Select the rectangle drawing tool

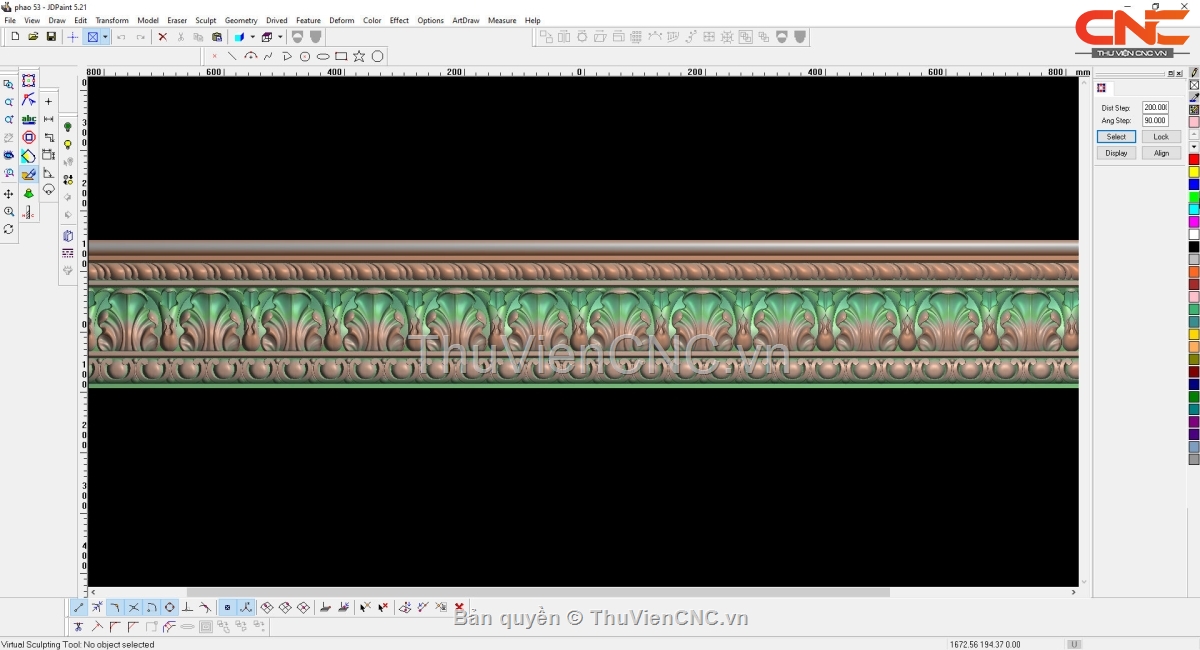341,56
